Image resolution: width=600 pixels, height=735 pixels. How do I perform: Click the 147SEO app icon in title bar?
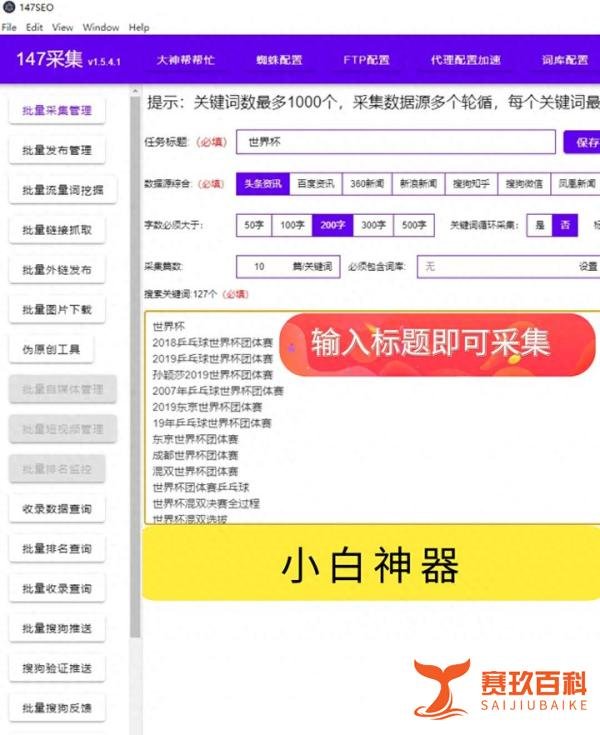(x=9, y=8)
